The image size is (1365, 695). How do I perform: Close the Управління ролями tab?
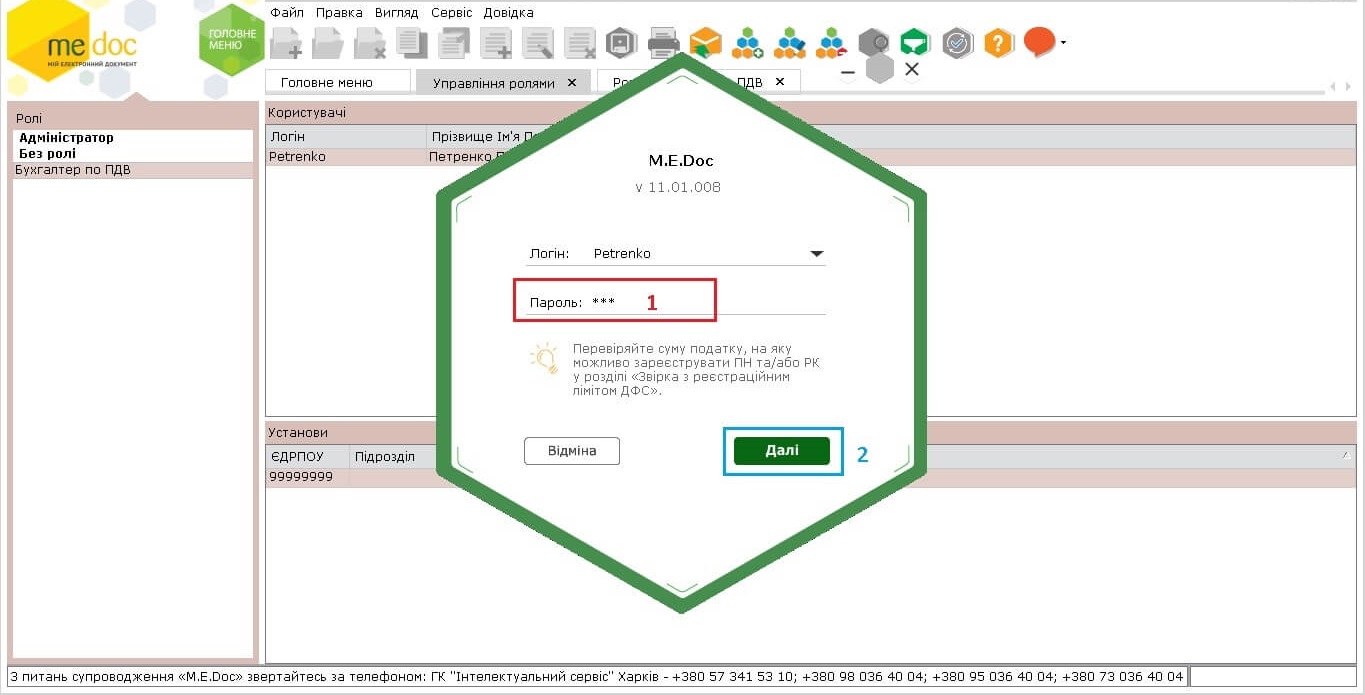coord(572,83)
